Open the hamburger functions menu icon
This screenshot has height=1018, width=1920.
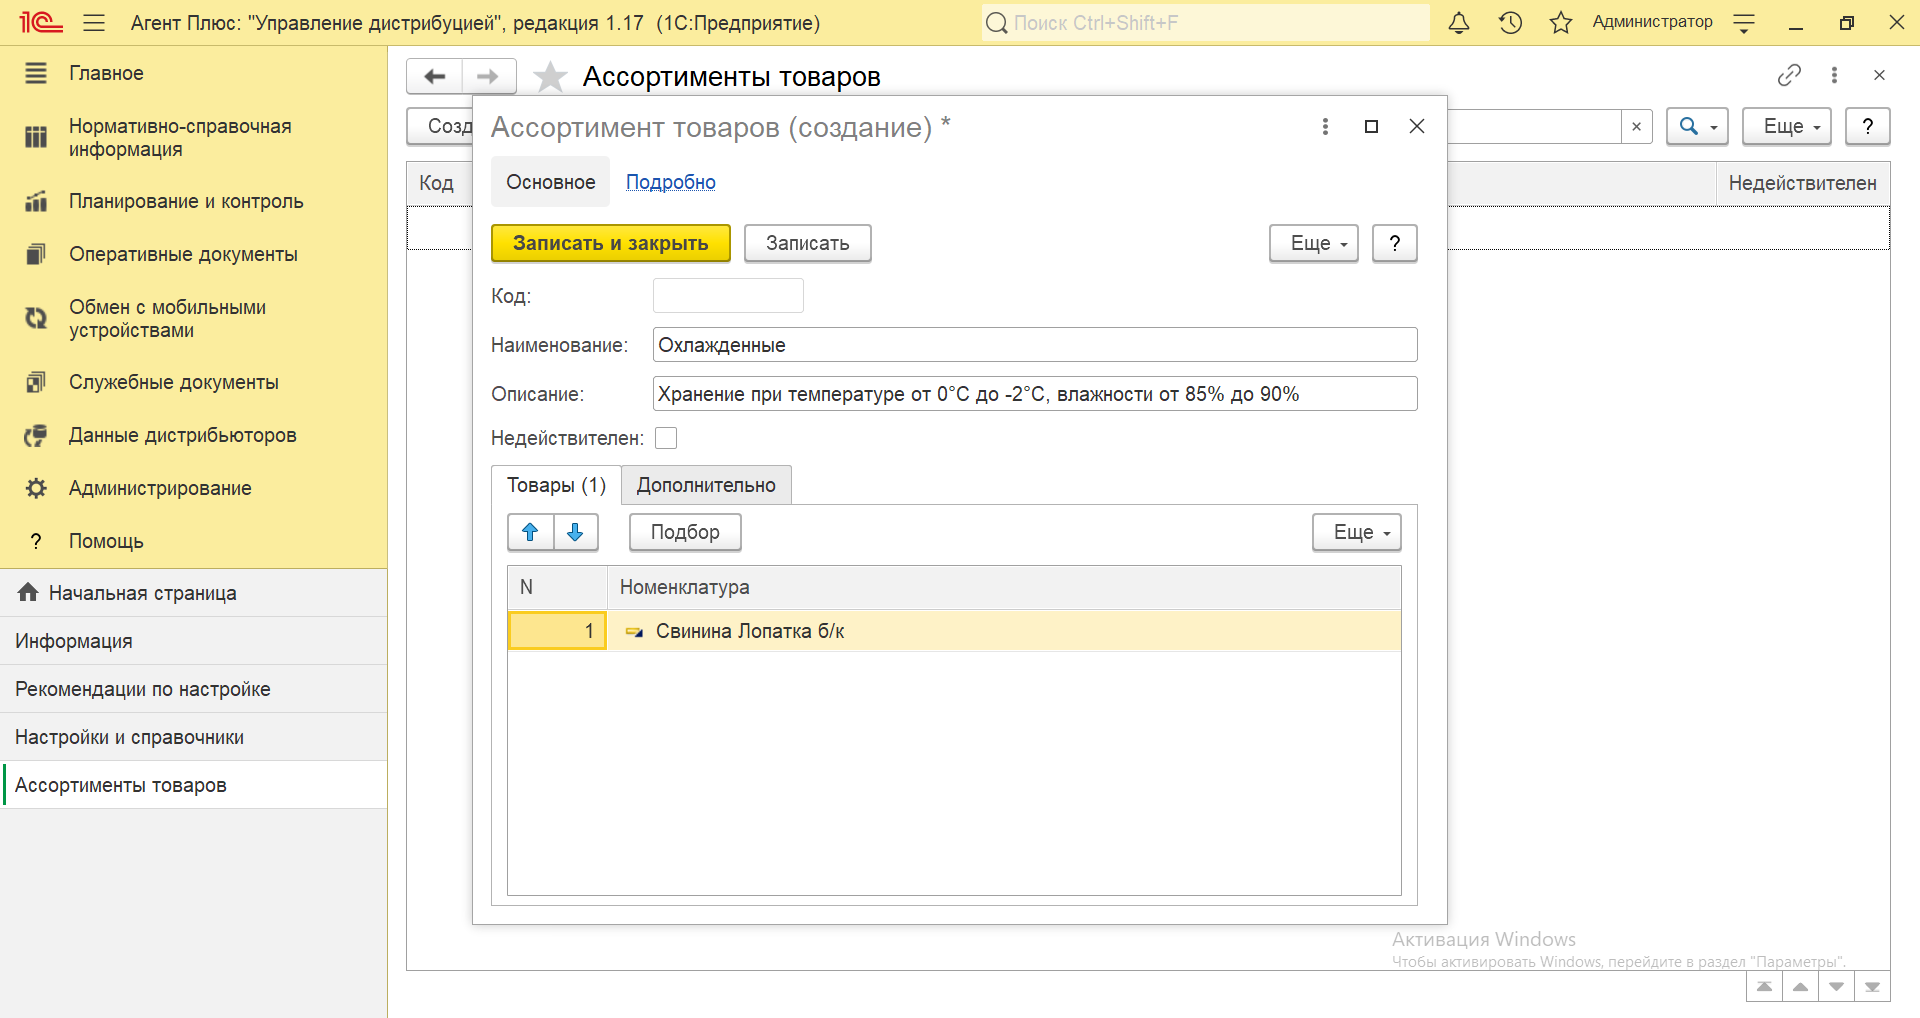click(x=94, y=23)
